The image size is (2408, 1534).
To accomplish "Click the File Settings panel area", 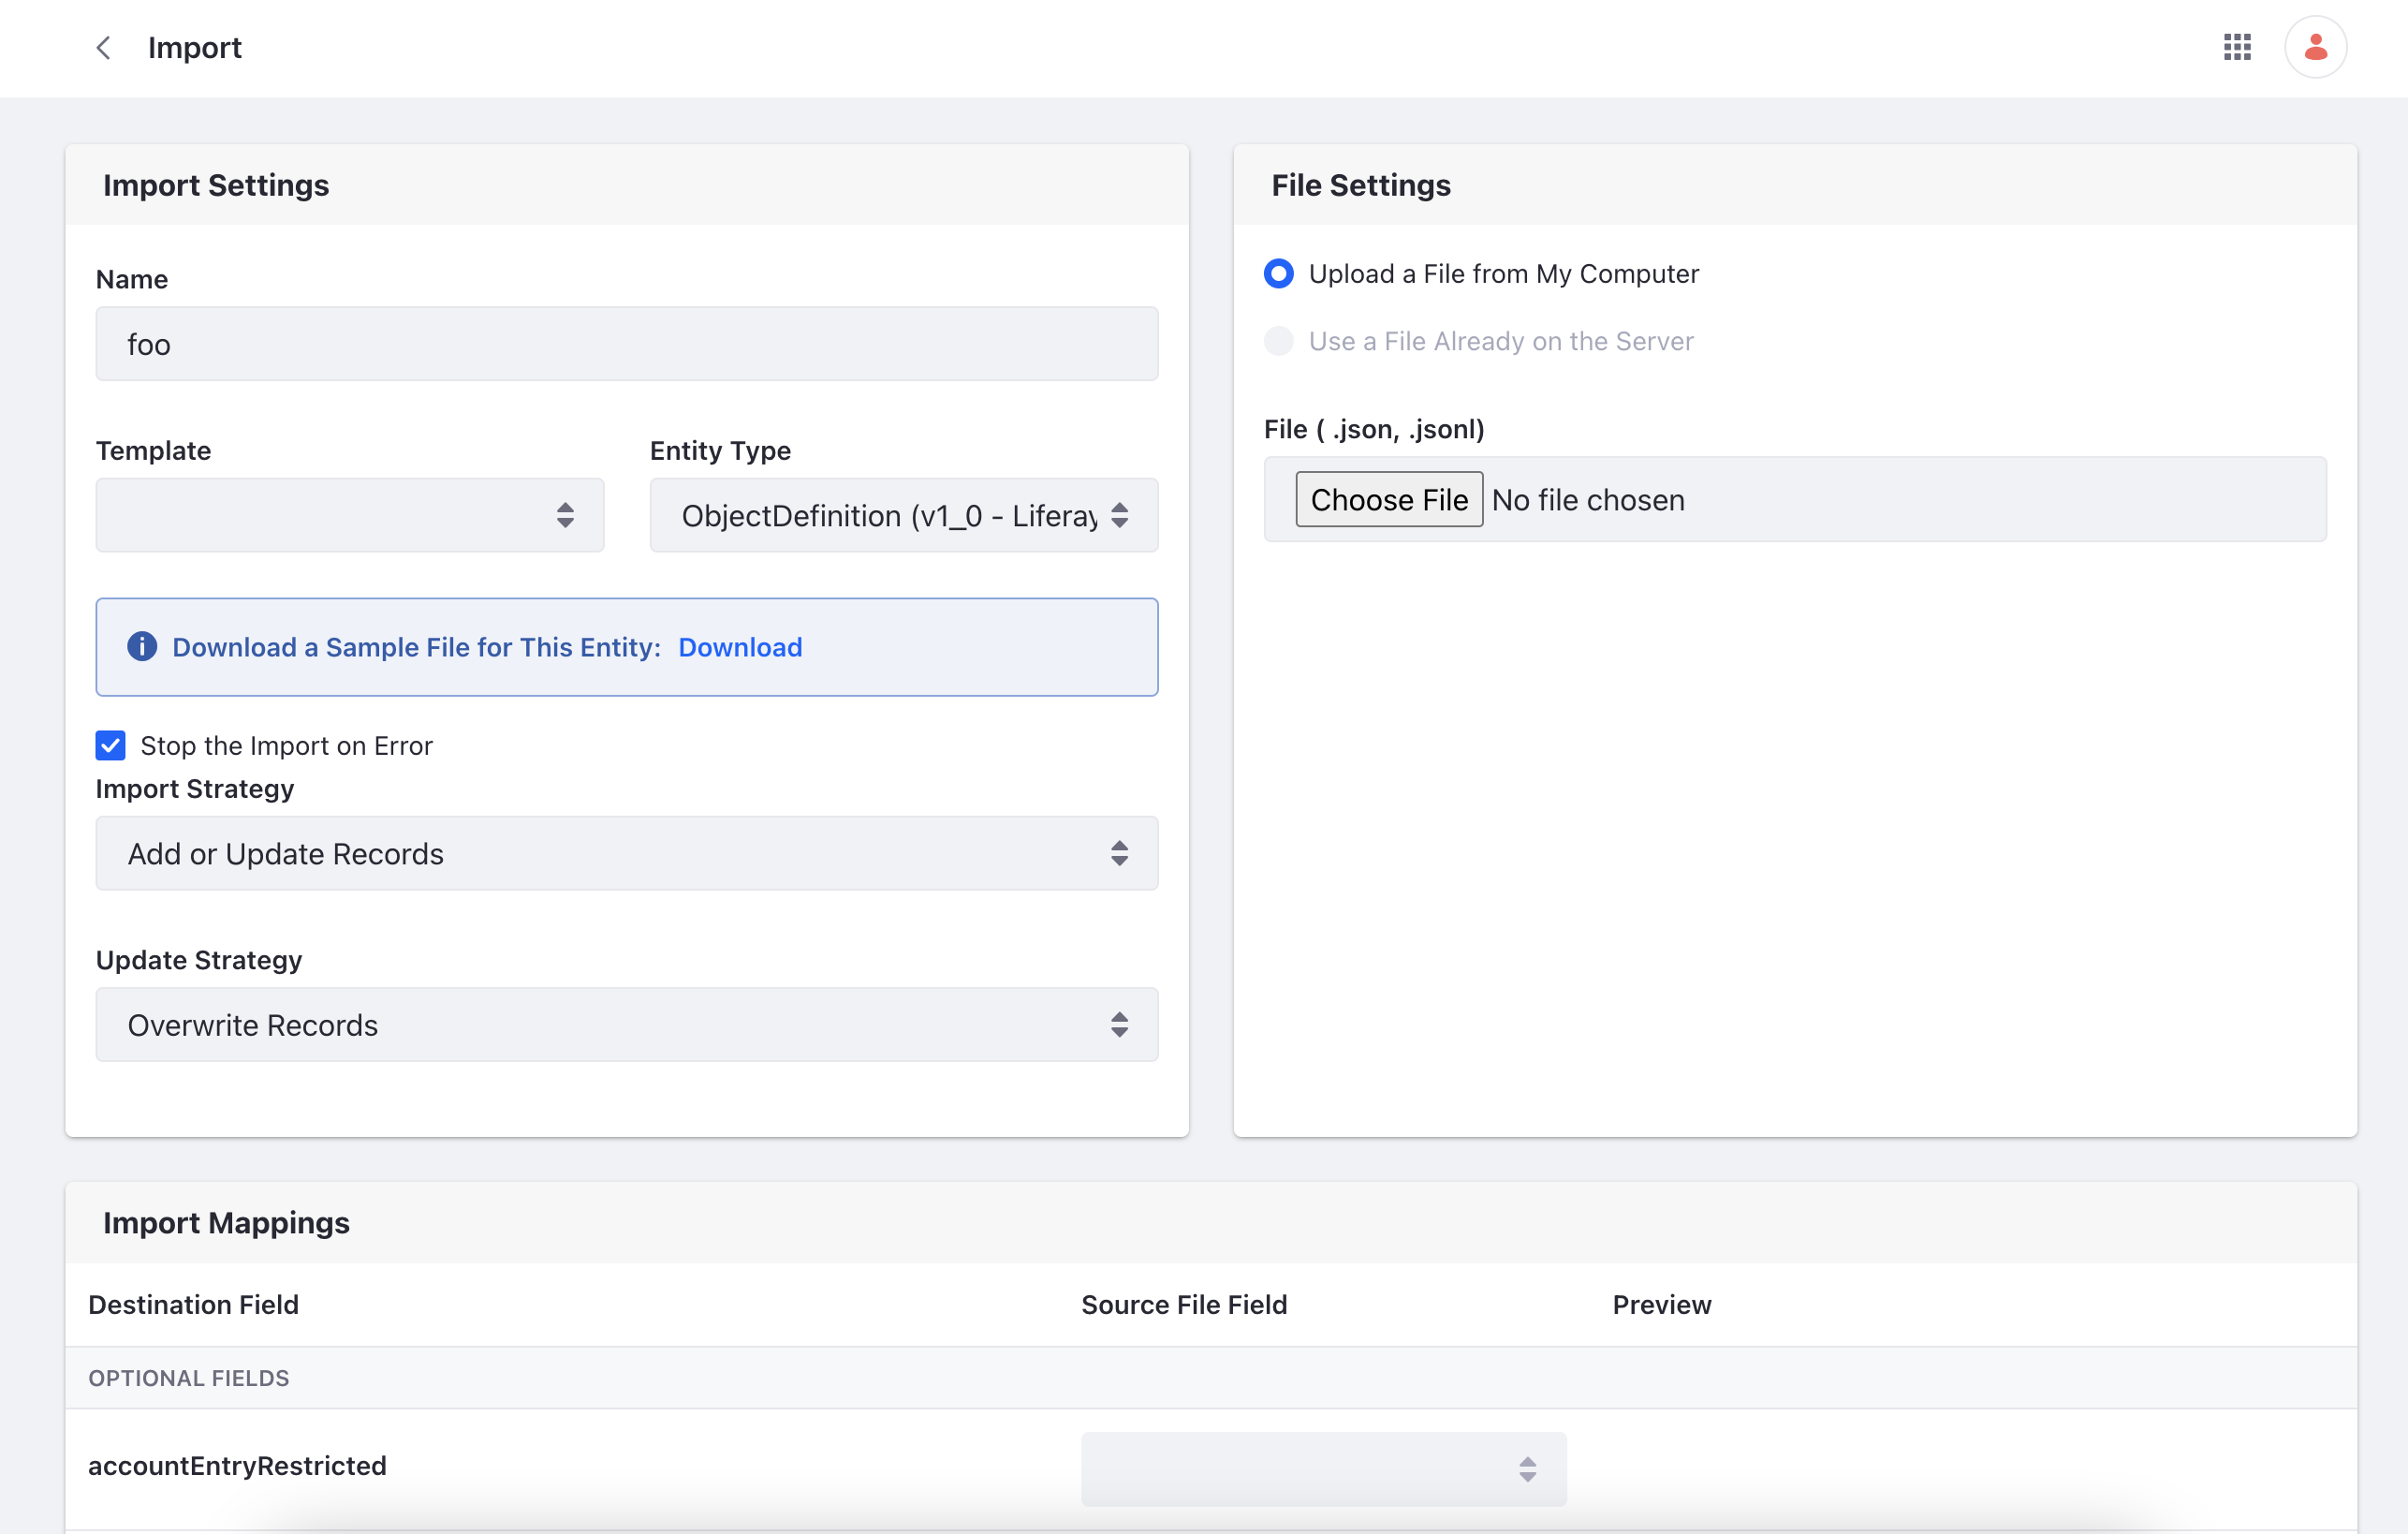I will (x=1798, y=641).
